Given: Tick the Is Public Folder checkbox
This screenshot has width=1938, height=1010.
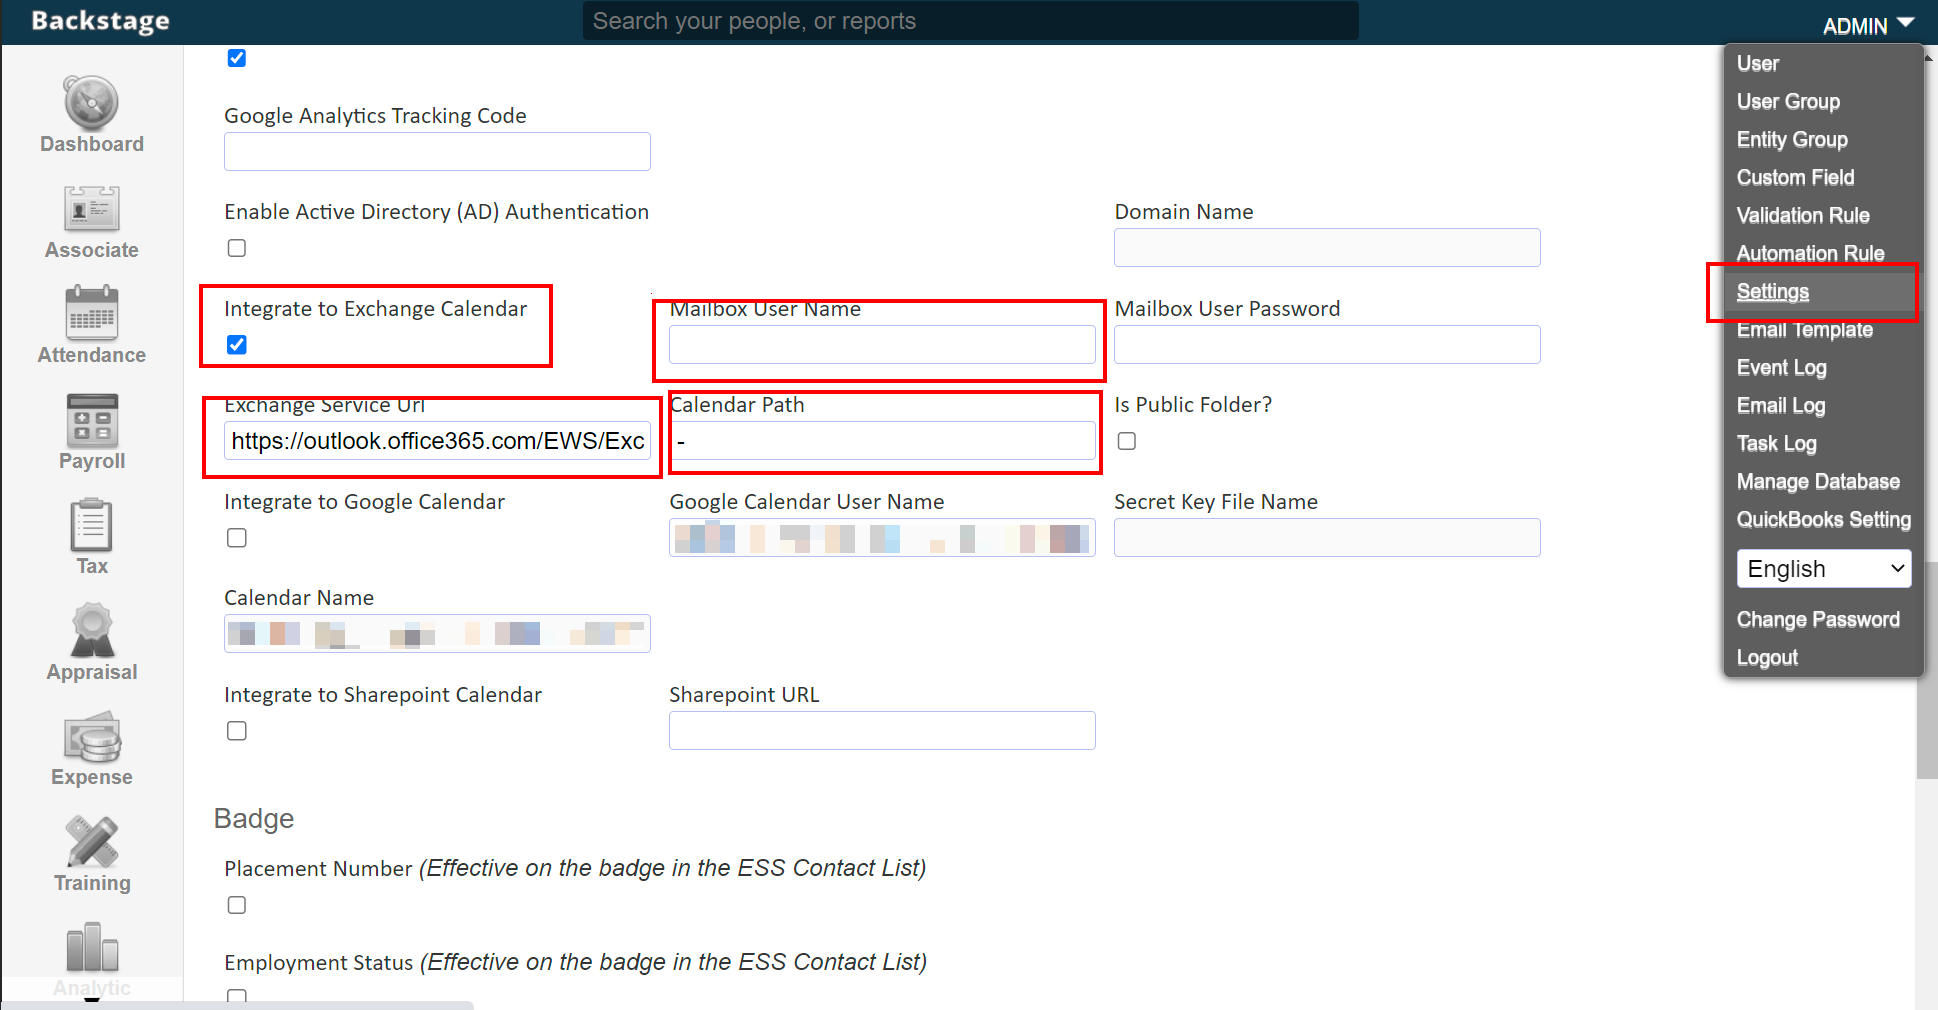Looking at the screenshot, I should (x=1127, y=441).
